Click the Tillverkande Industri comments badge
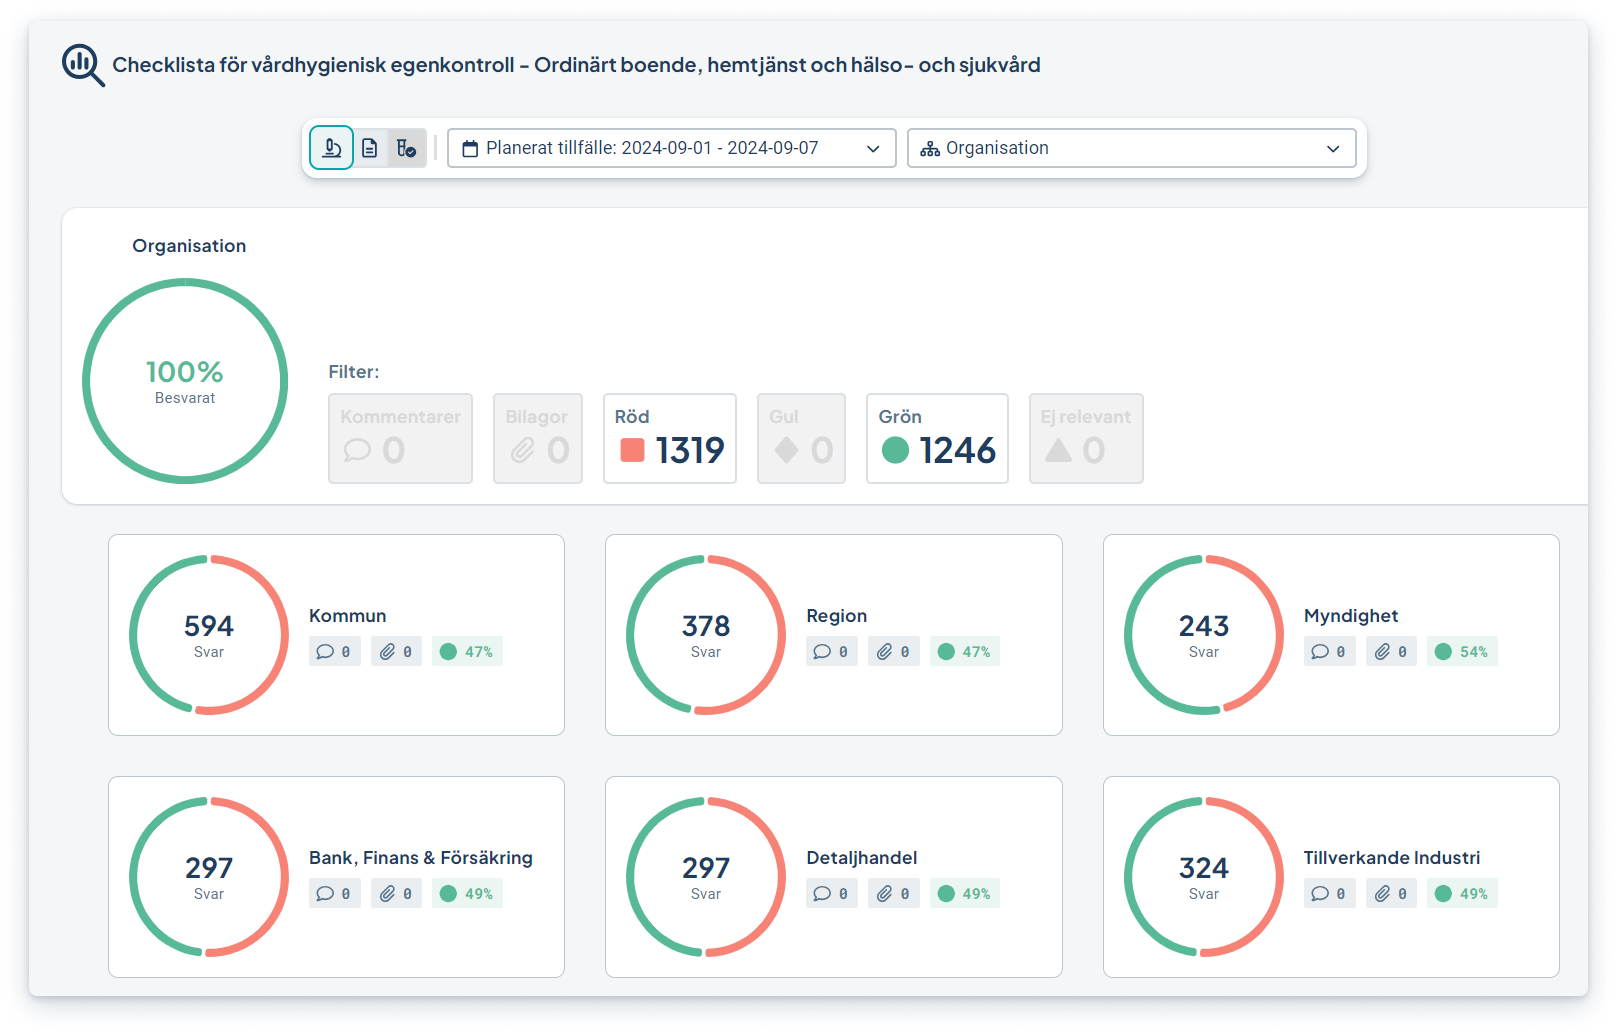Image resolution: width=1617 pixels, height=1033 pixels. click(1330, 894)
